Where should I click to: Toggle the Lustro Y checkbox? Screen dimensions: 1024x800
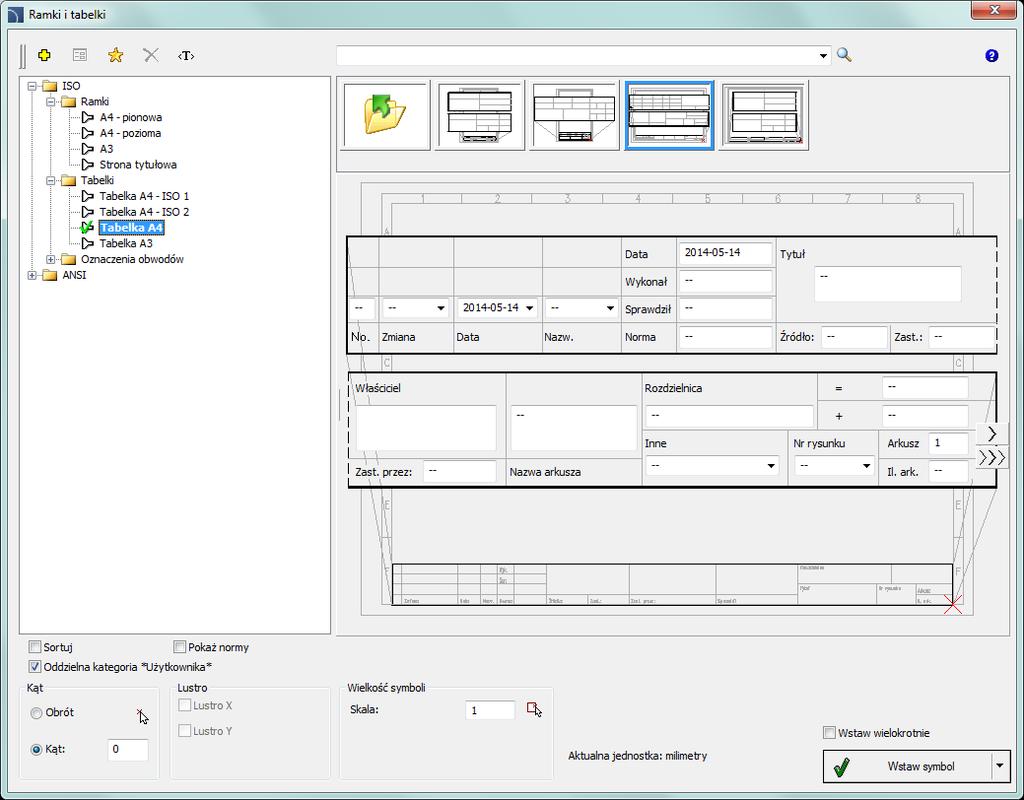click(185, 731)
